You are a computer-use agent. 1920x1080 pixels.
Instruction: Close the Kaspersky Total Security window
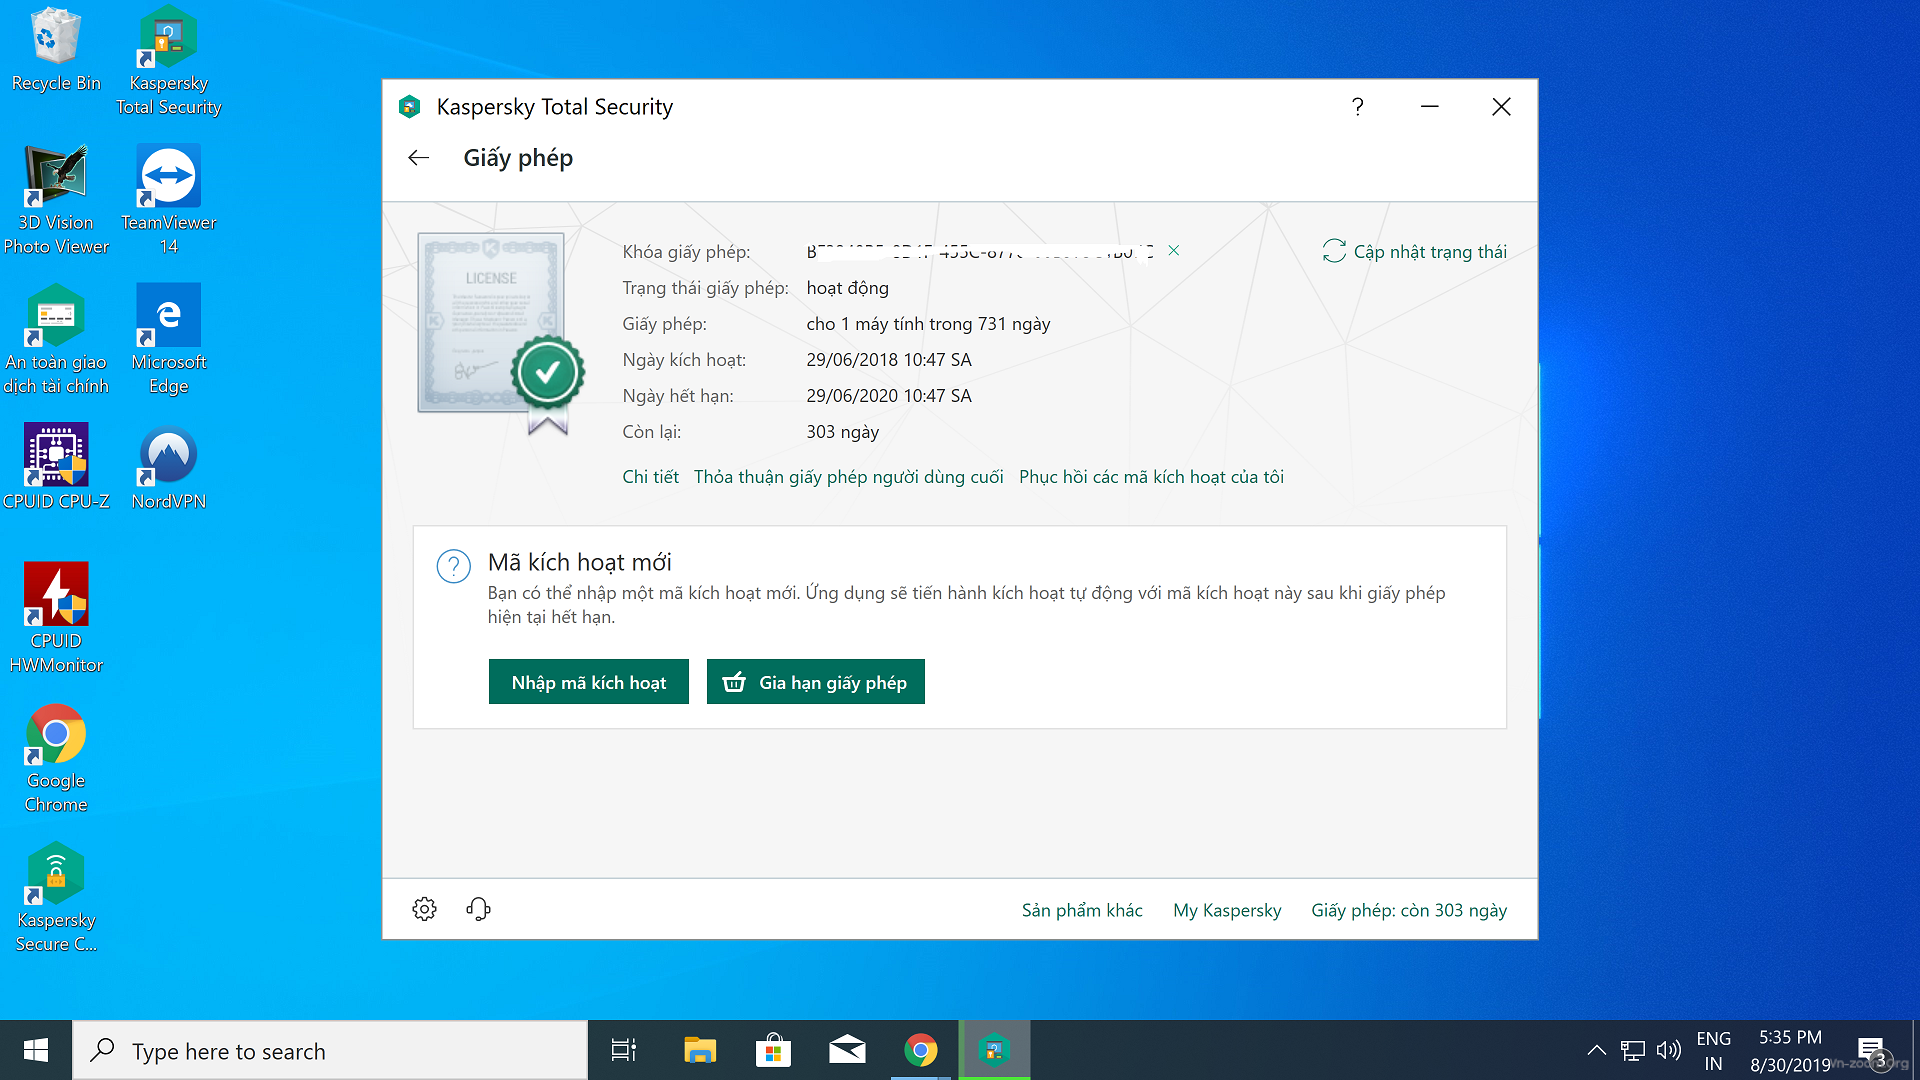click(1501, 107)
